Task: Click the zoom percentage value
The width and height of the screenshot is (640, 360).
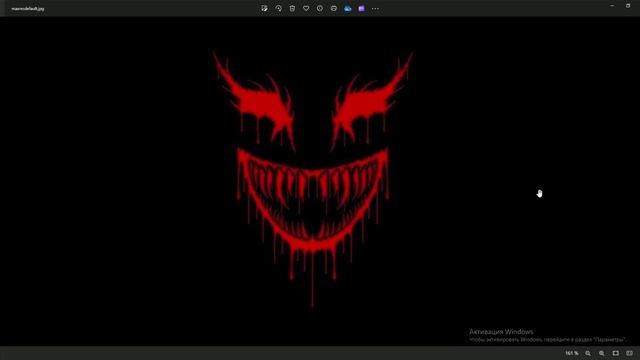Action: tap(572, 353)
